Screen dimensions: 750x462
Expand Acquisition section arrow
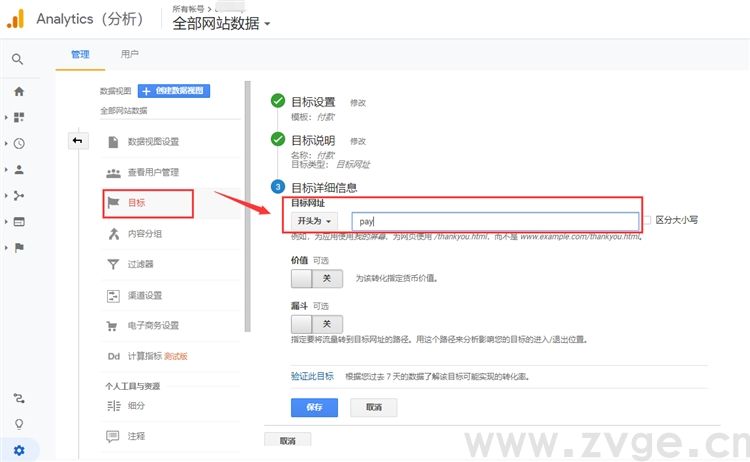[6, 196]
